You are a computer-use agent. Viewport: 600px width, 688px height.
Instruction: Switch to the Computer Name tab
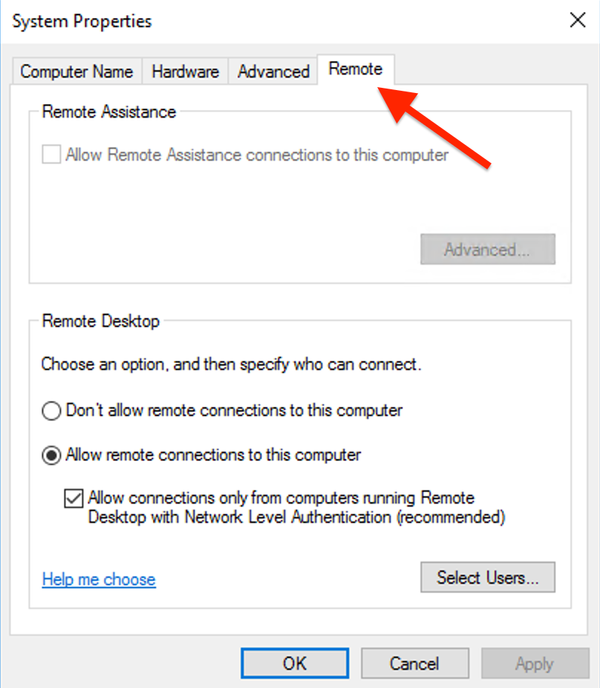point(76,72)
